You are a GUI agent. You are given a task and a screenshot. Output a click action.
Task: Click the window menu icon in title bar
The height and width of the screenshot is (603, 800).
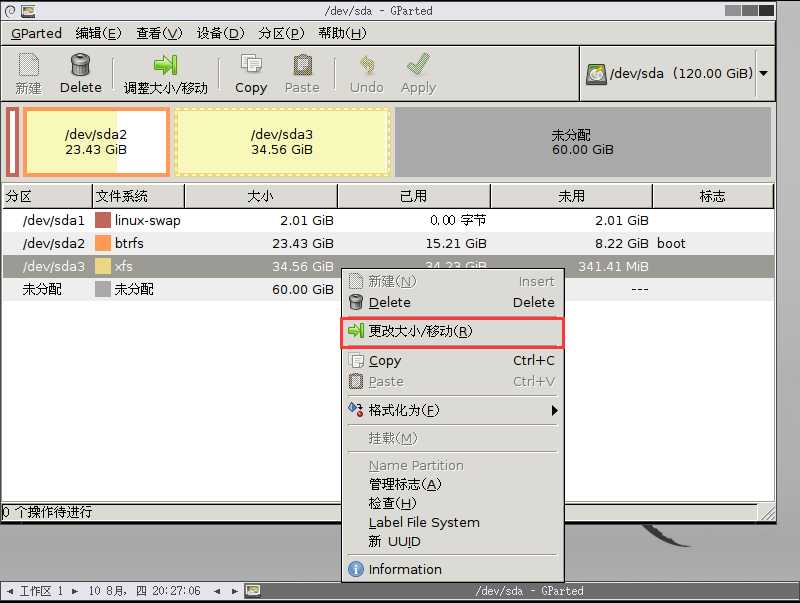[28, 11]
